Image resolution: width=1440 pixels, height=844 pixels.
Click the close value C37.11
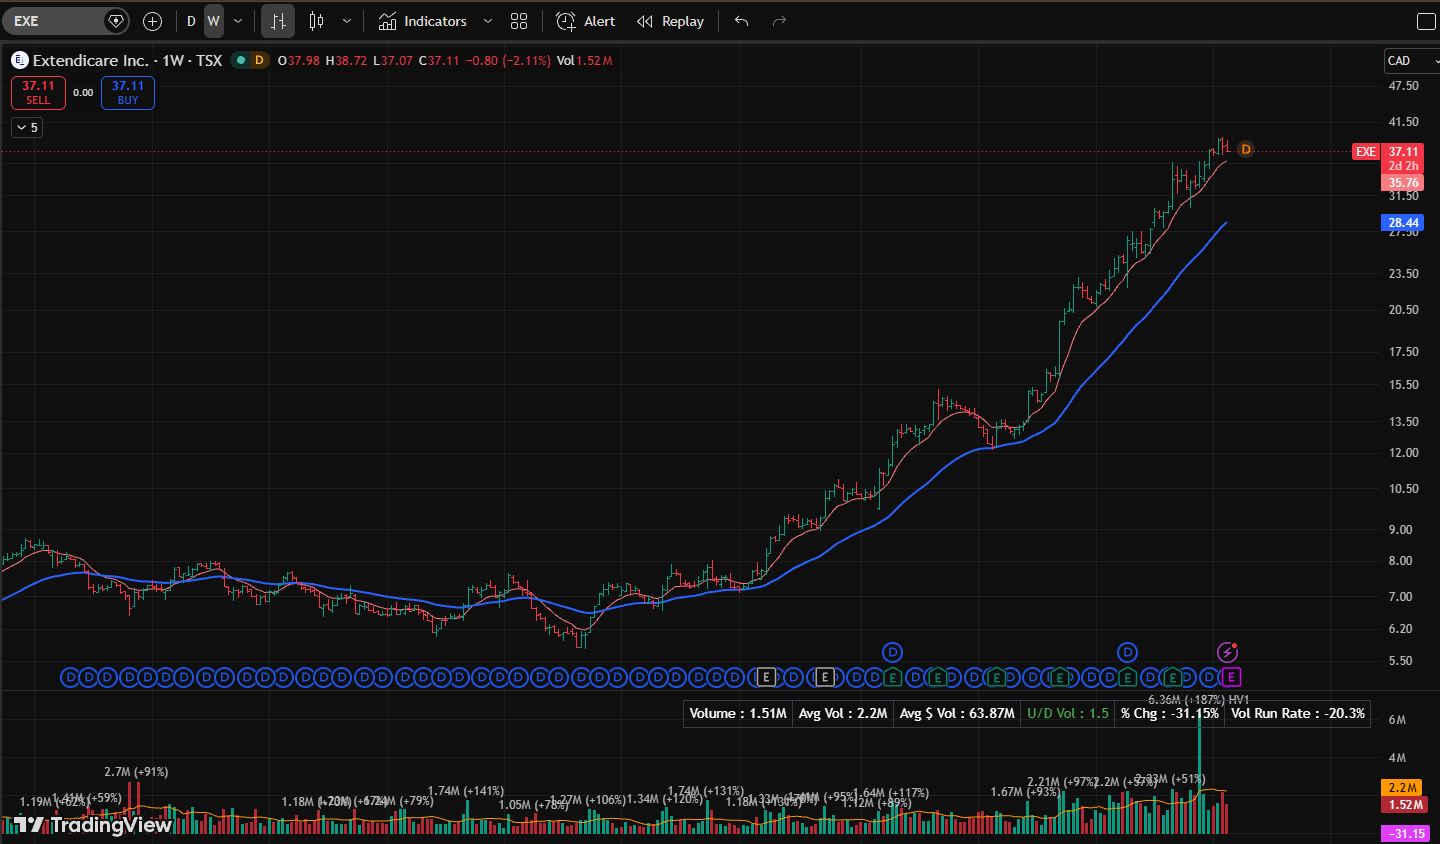[439, 61]
